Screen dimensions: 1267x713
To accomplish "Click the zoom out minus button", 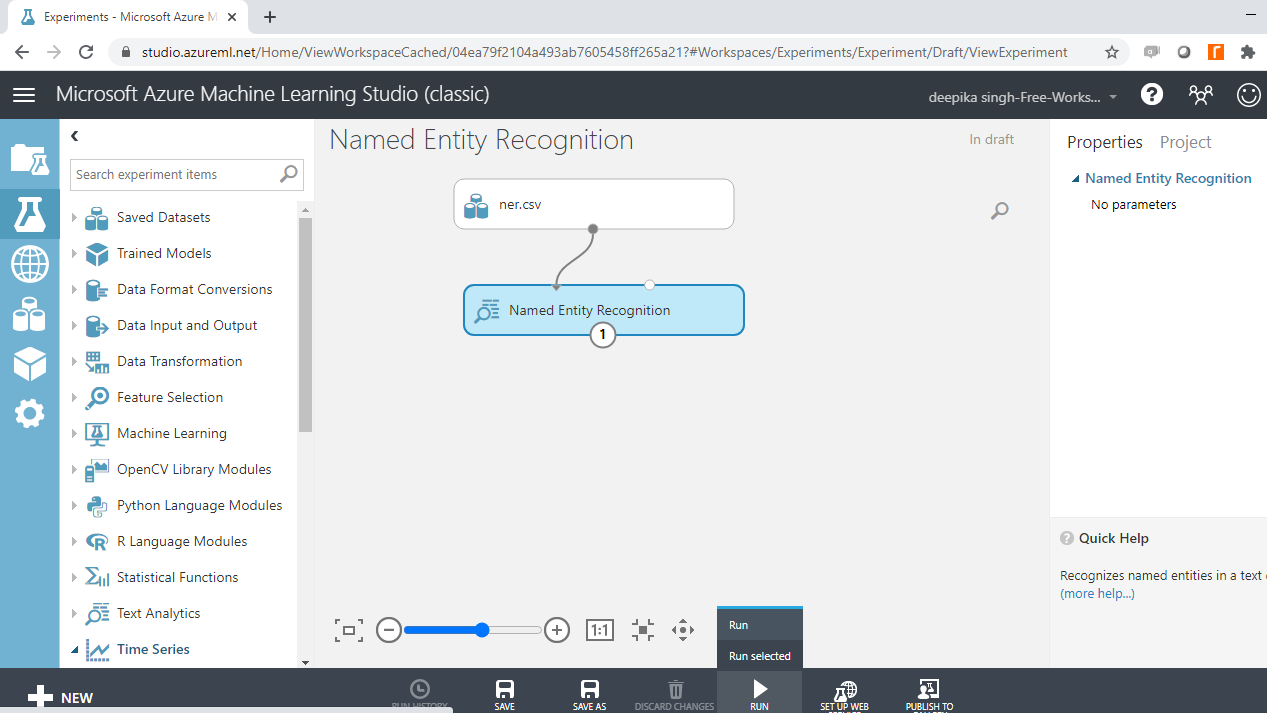I will [389, 630].
